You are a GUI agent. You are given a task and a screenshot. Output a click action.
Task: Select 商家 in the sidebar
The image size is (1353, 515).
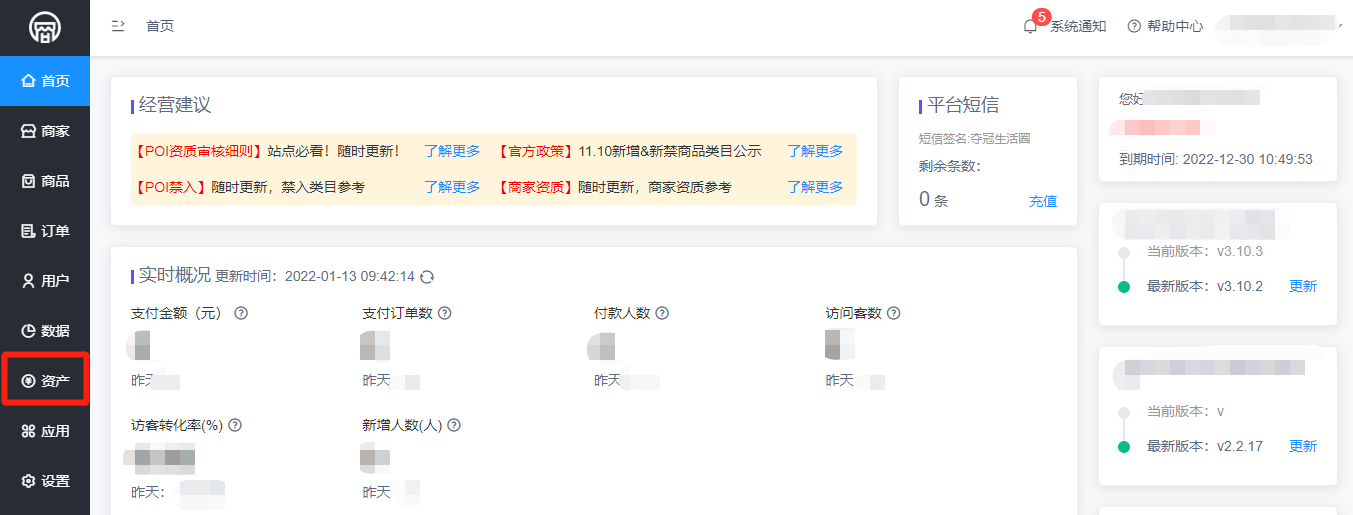[x=45, y=131]
